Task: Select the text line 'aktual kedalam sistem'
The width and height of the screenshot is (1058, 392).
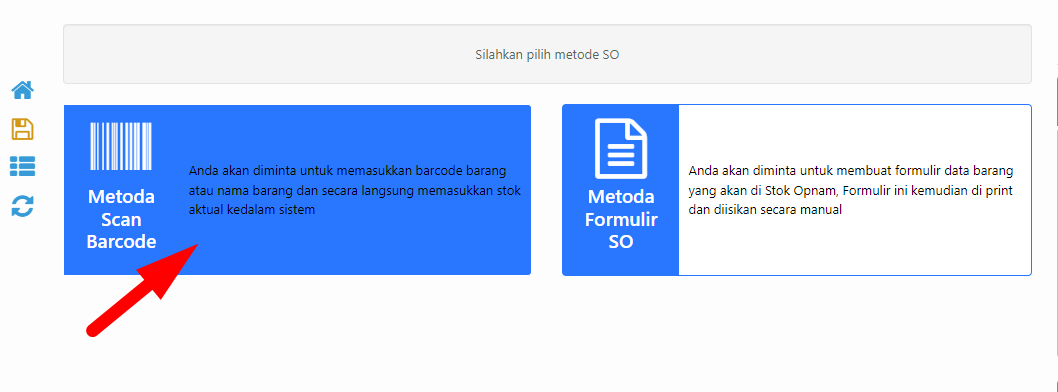Action: coord(252,211)
